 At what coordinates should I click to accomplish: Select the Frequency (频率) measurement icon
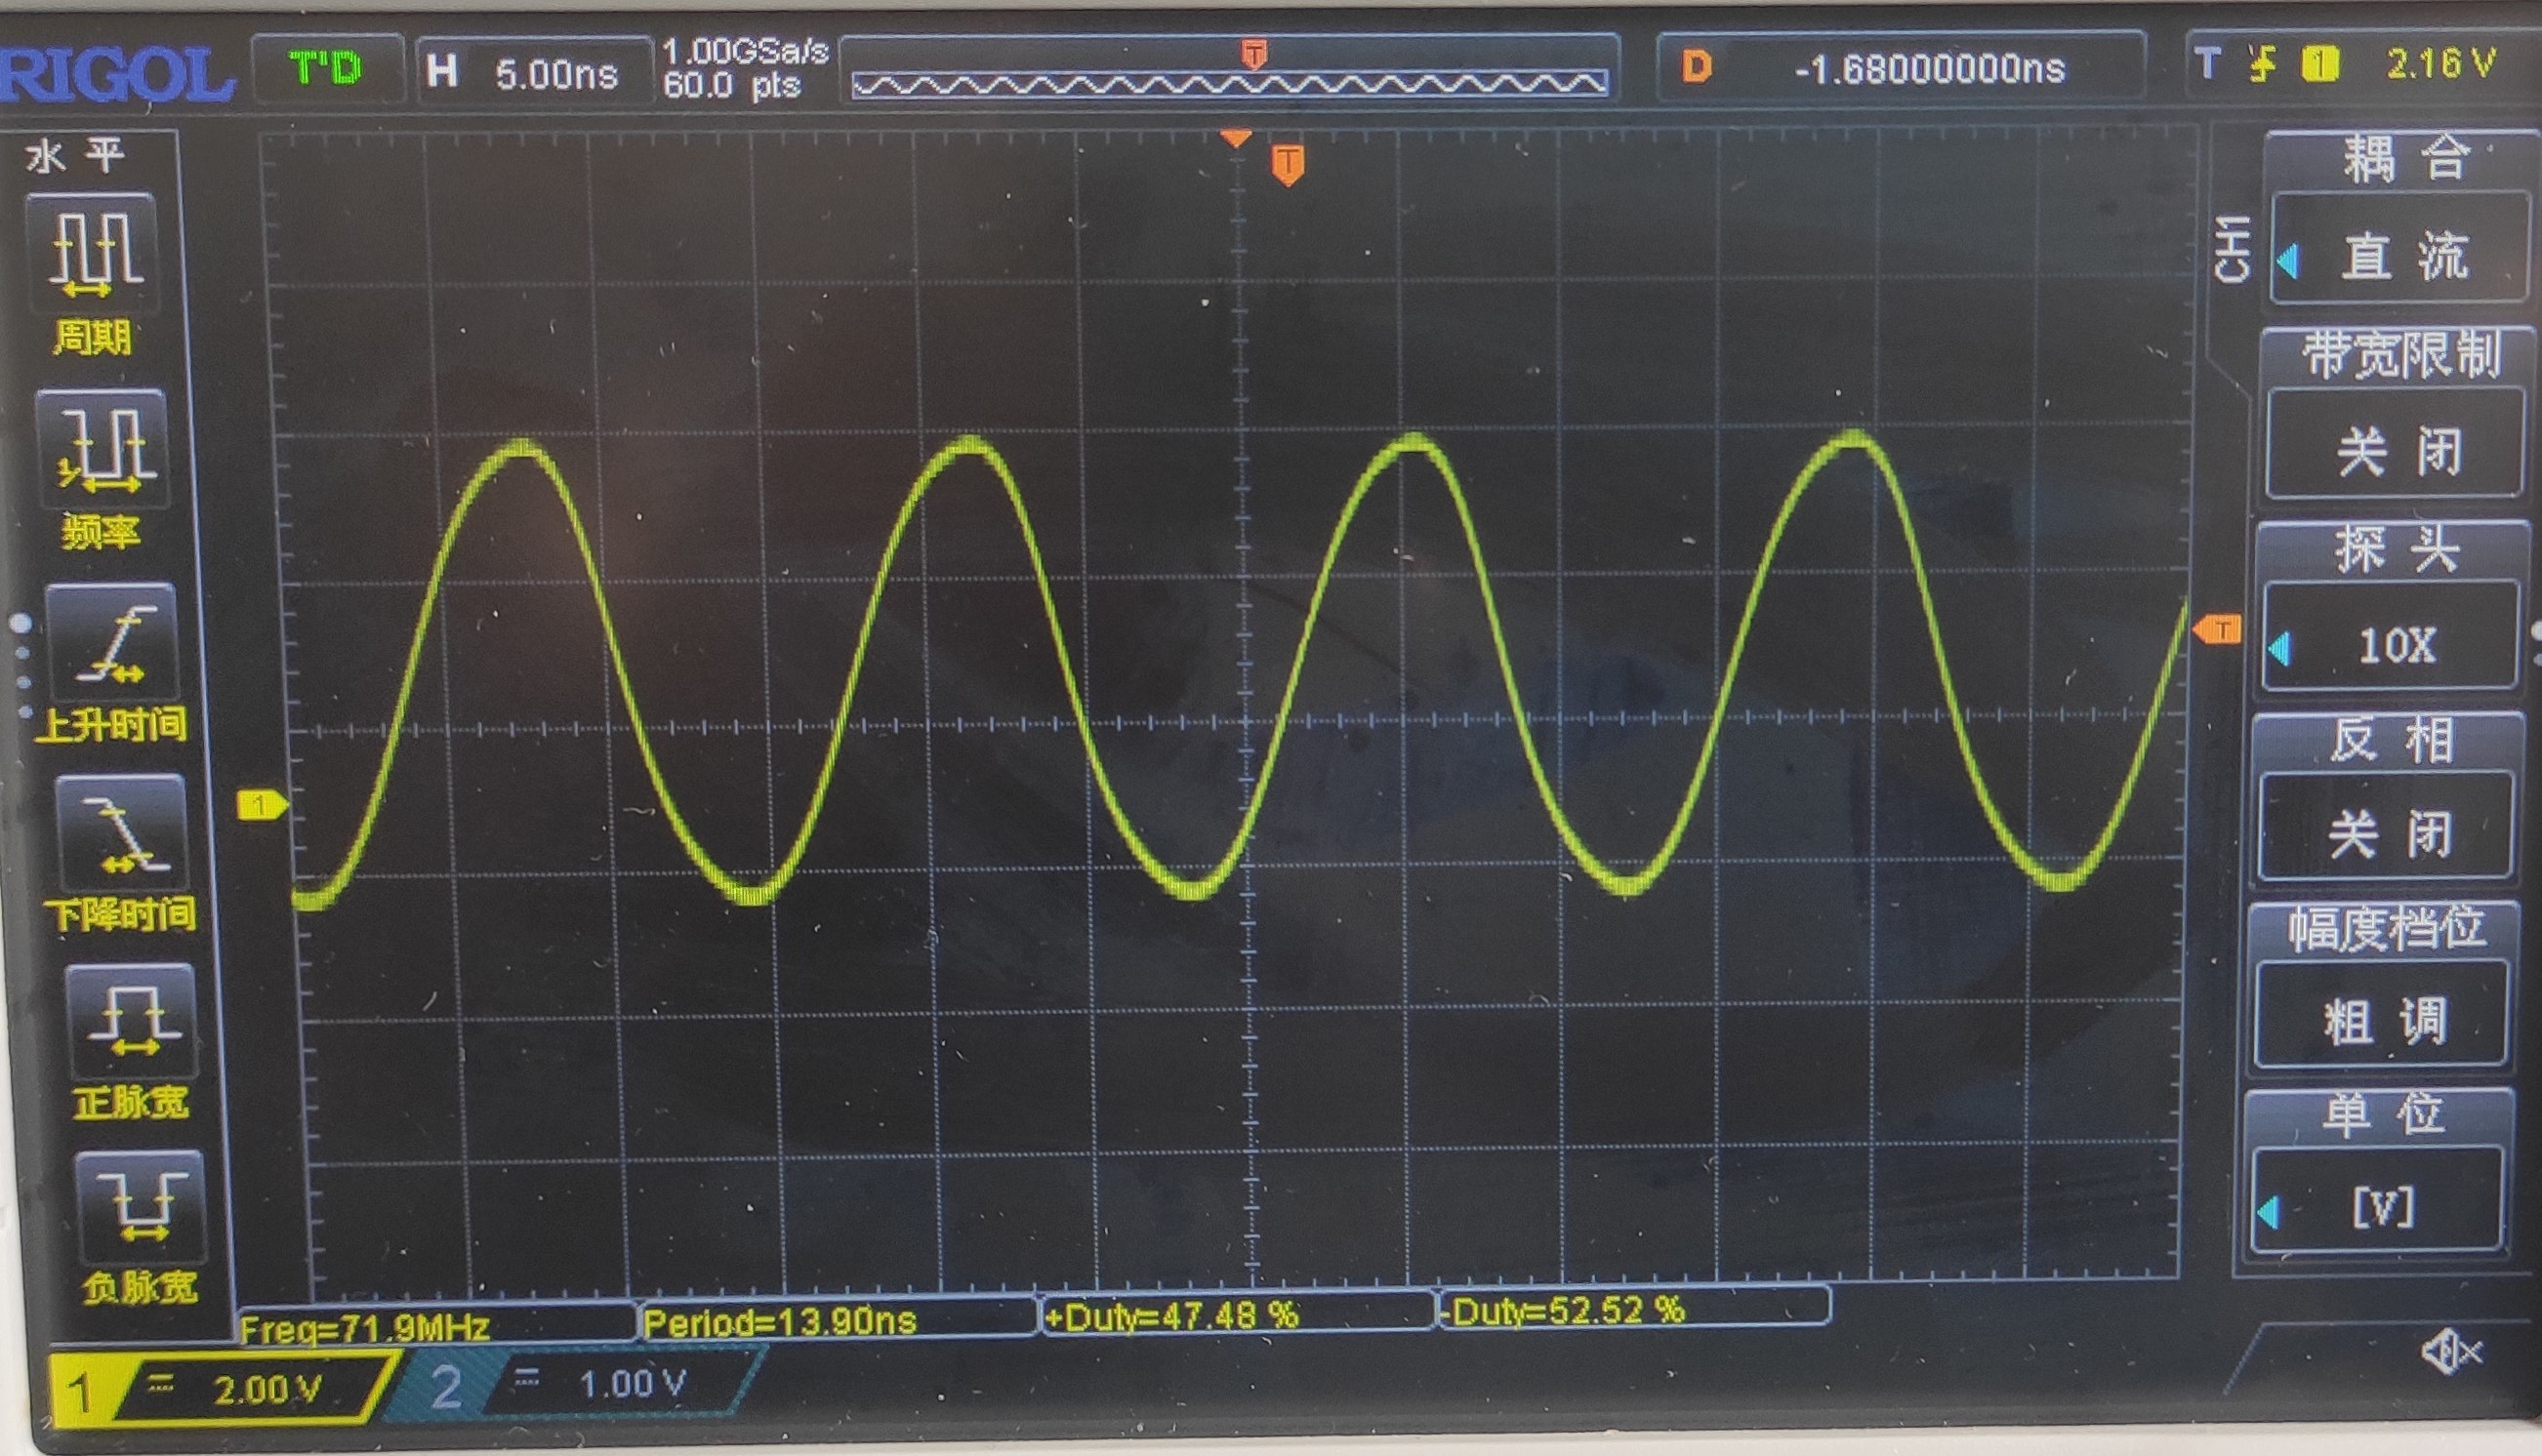click(100, 450)
